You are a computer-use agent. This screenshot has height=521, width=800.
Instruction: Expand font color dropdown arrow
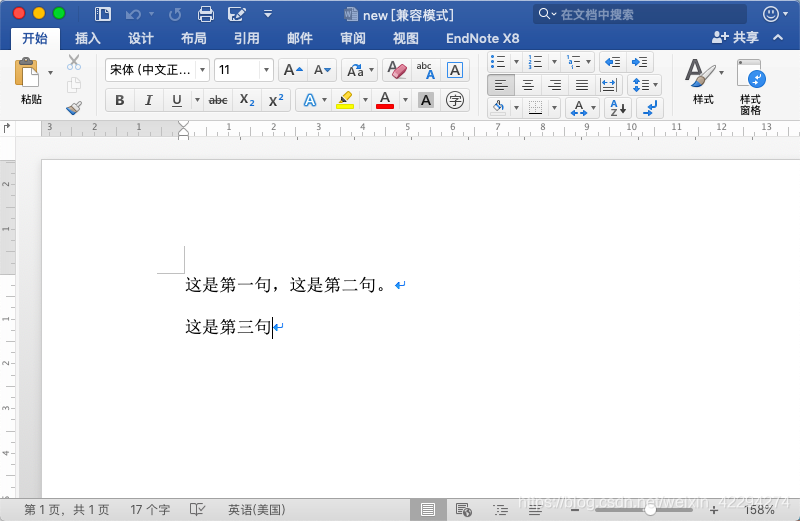click(406, 101)
